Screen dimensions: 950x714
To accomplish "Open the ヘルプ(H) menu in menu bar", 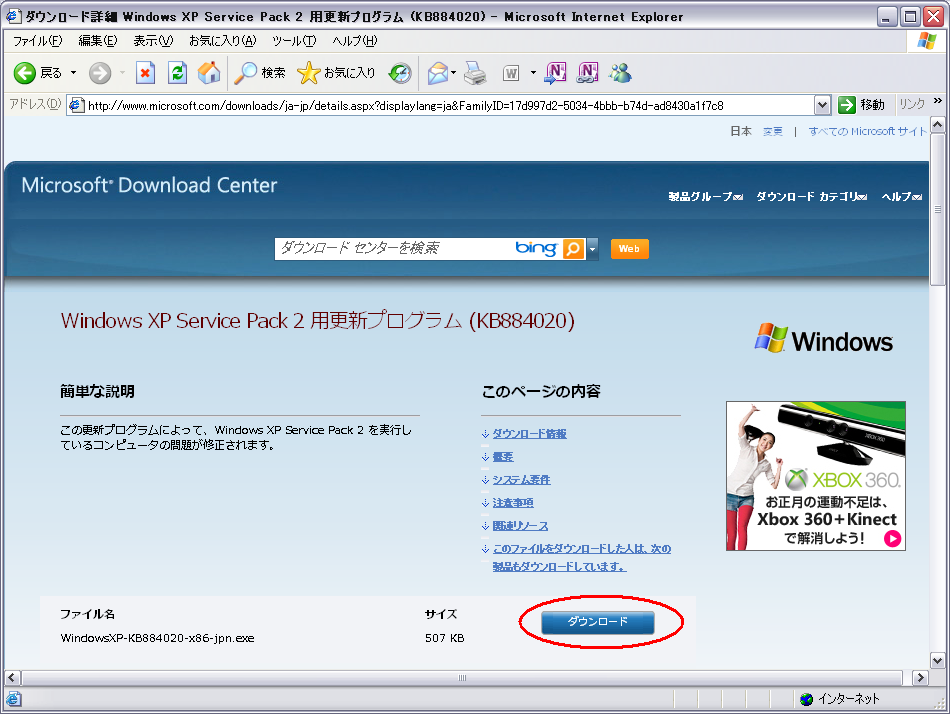I will [x=354, y=41].
